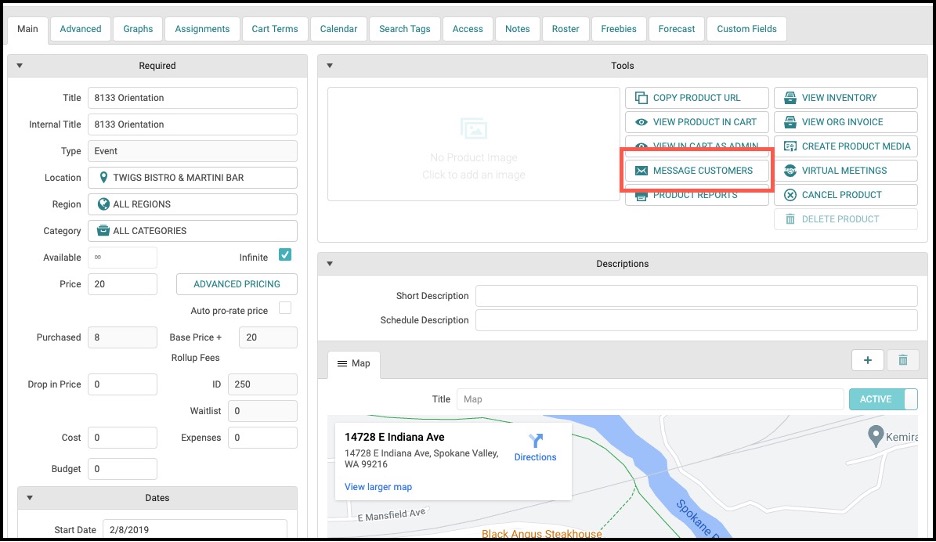
Task: Click the Message Customers envelope icon
Action: pyautogui.click(x=641, y=171)
